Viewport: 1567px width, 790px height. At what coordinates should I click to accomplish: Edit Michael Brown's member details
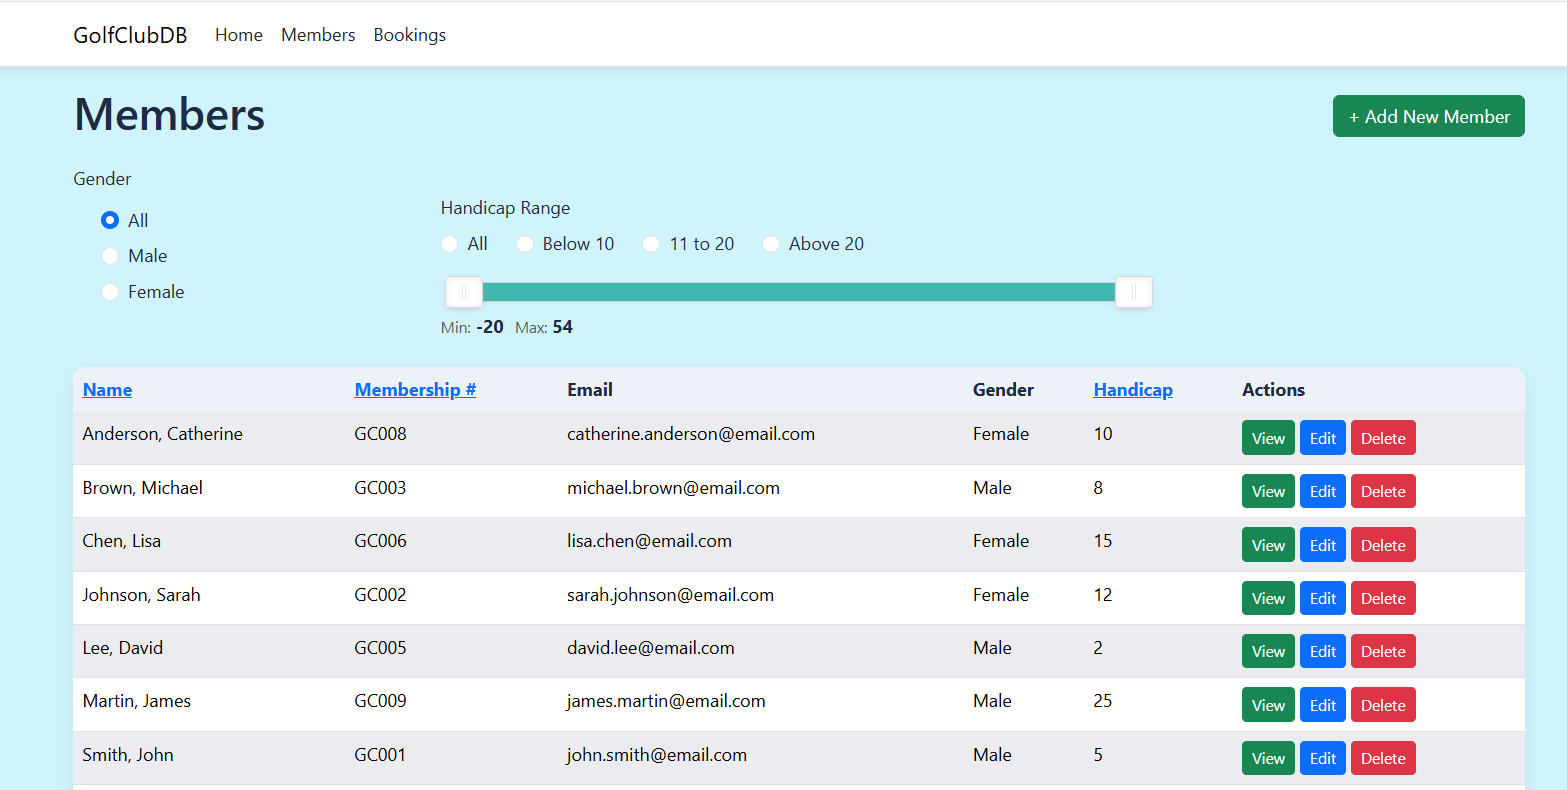[1323, 491]
